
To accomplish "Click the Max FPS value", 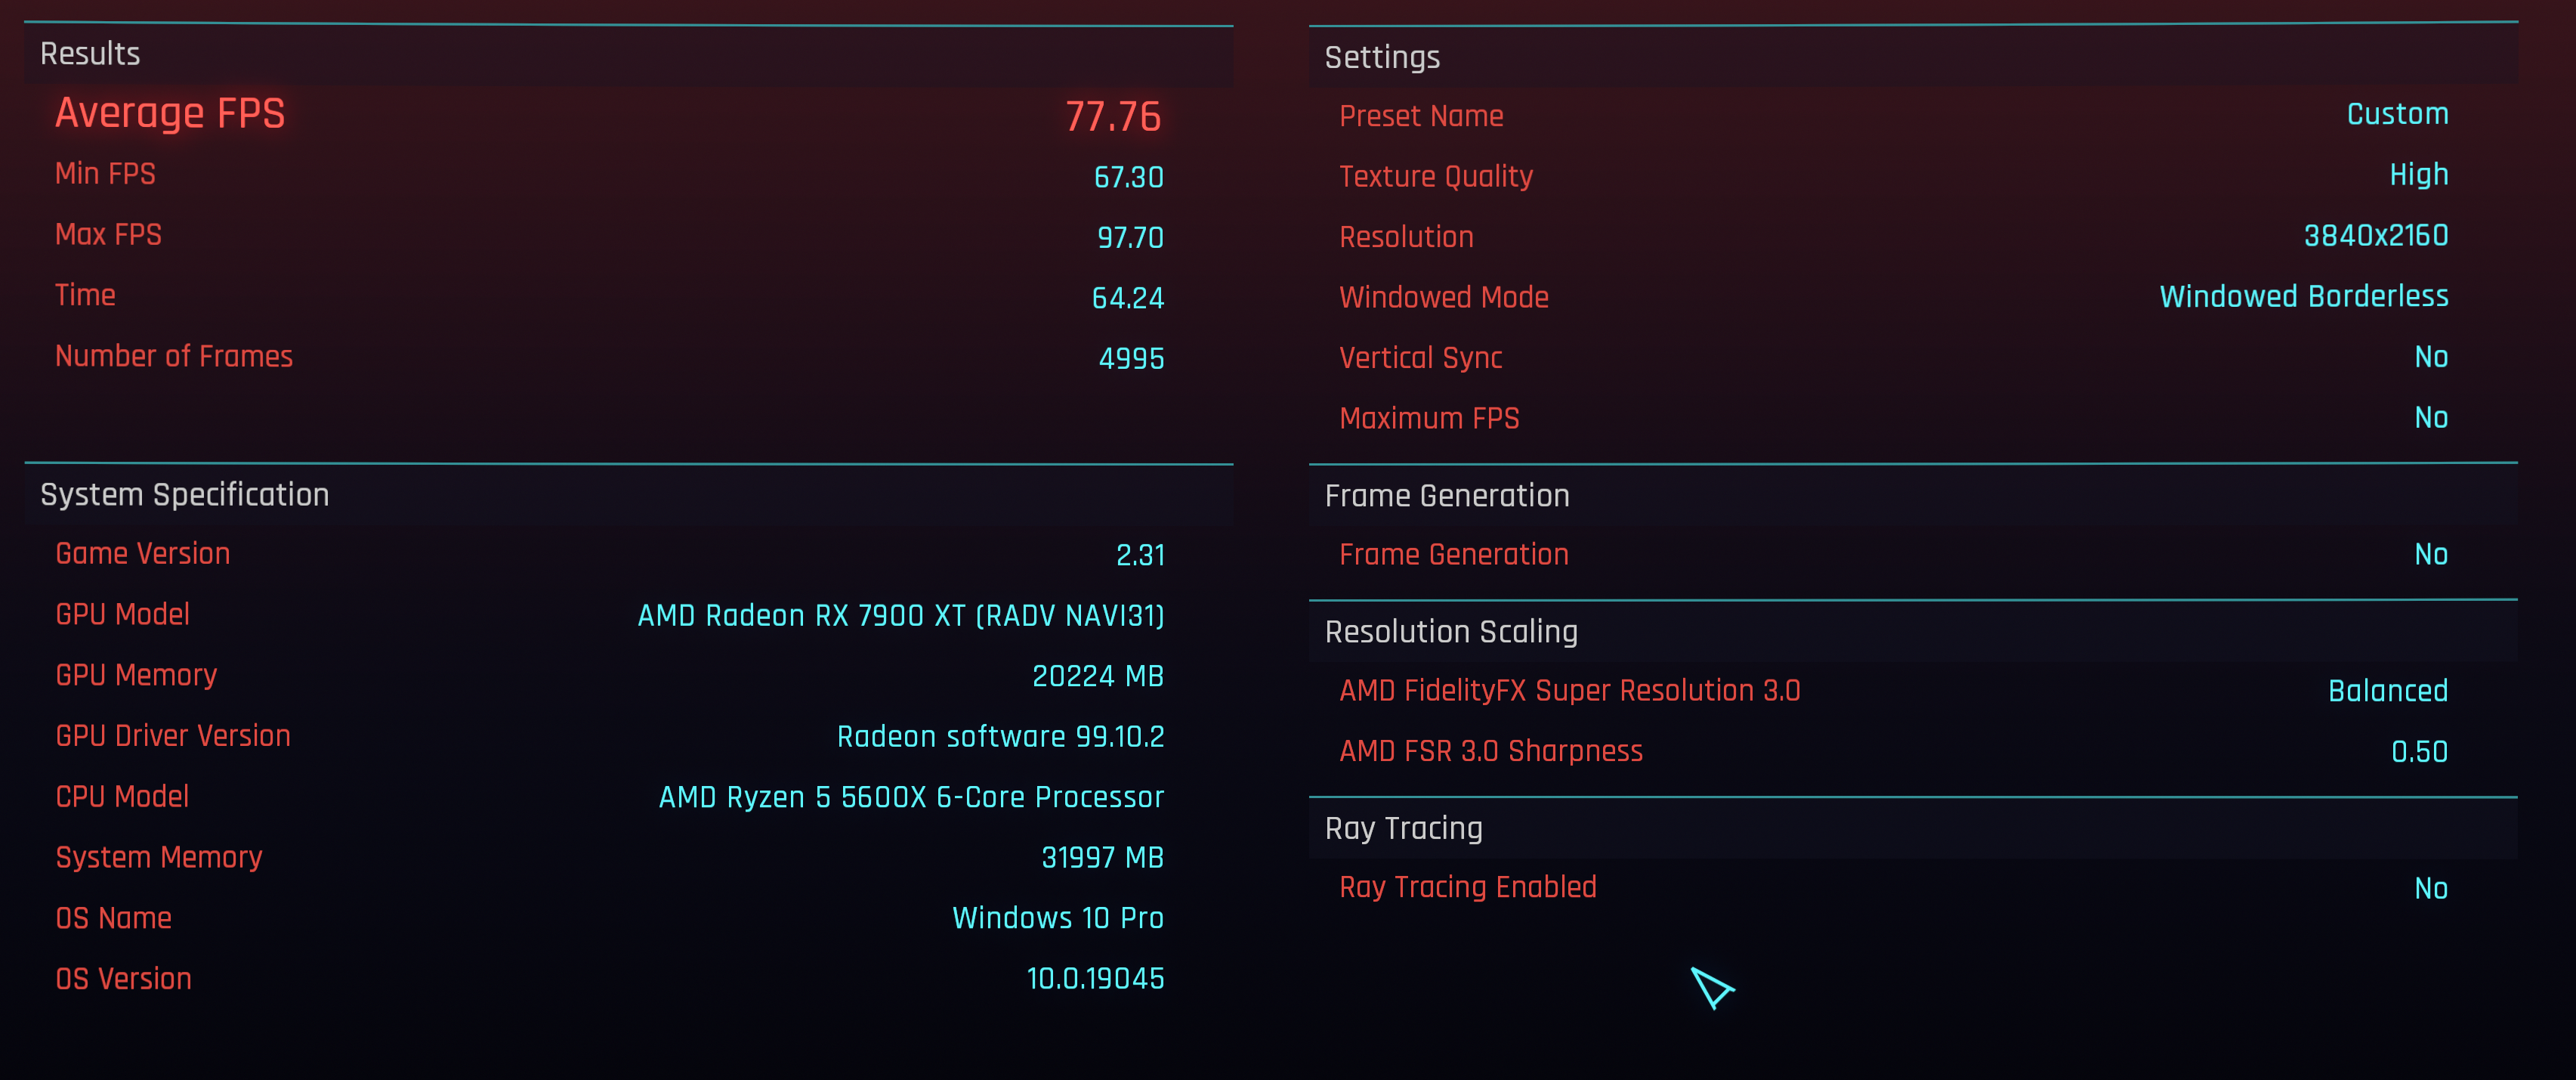I will coord(1128,237).
